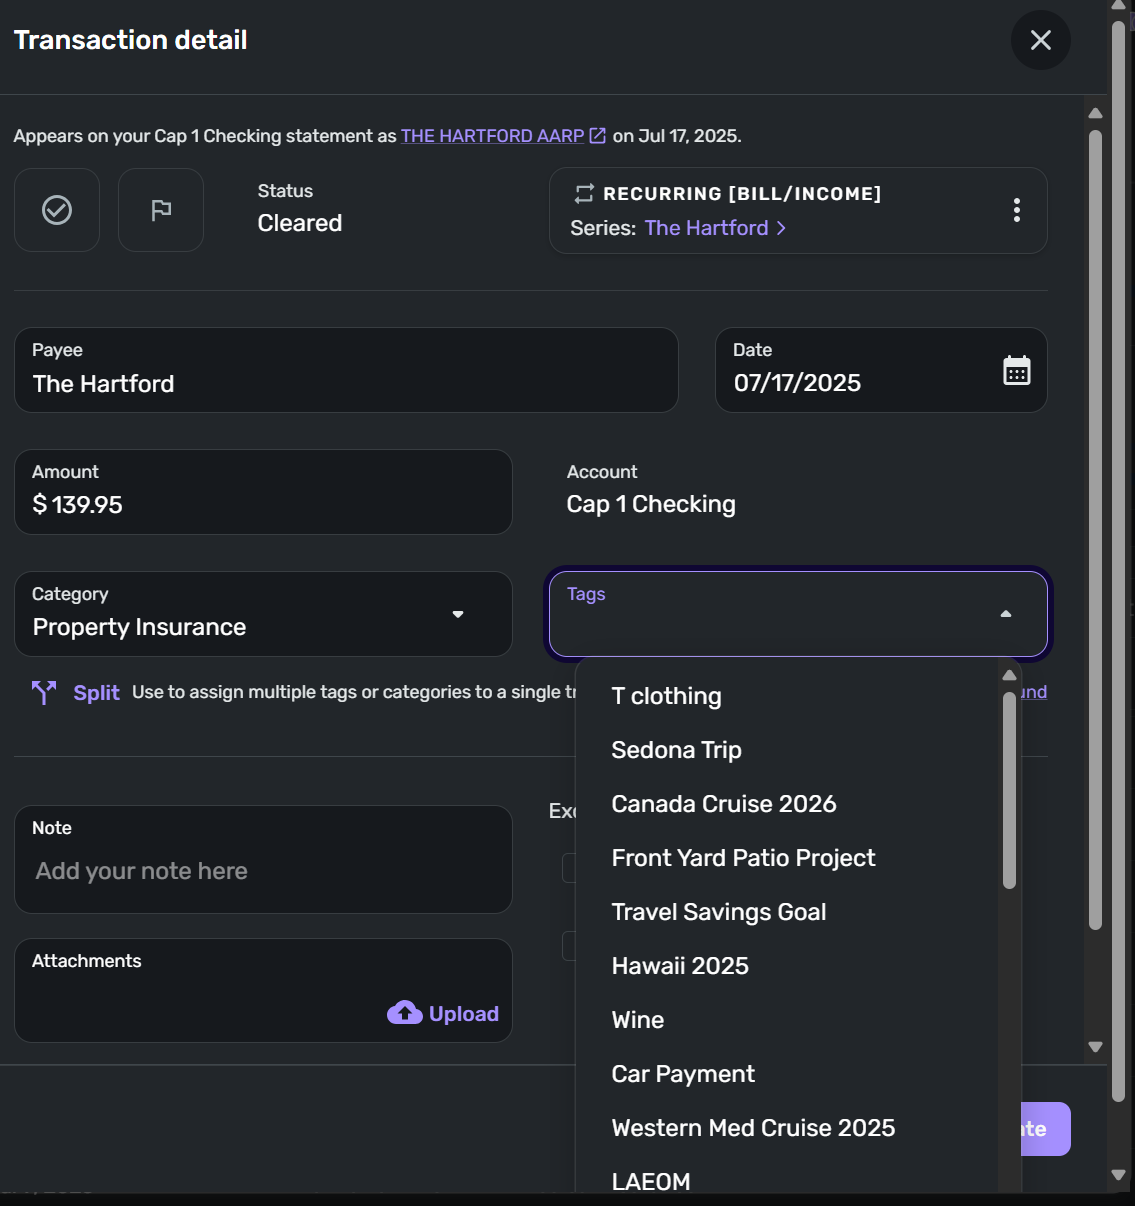Click the Upload attachment button
Screen dimensions: 1135x1206
click(443, 1013)
